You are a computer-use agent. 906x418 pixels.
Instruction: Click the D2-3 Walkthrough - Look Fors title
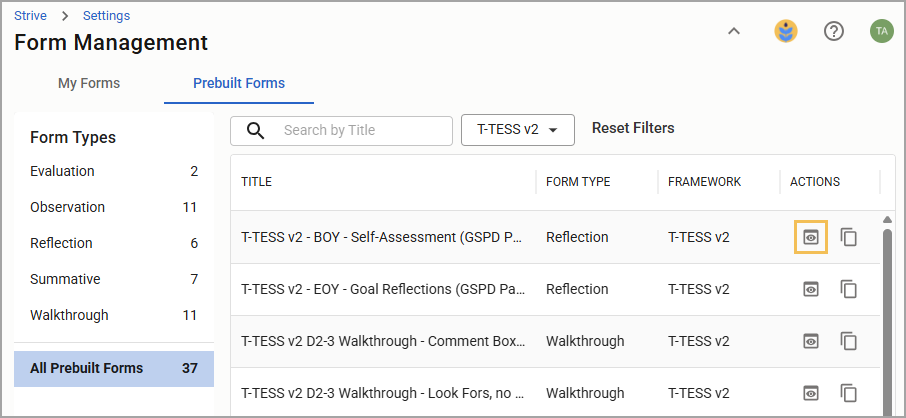coord(383,393)
